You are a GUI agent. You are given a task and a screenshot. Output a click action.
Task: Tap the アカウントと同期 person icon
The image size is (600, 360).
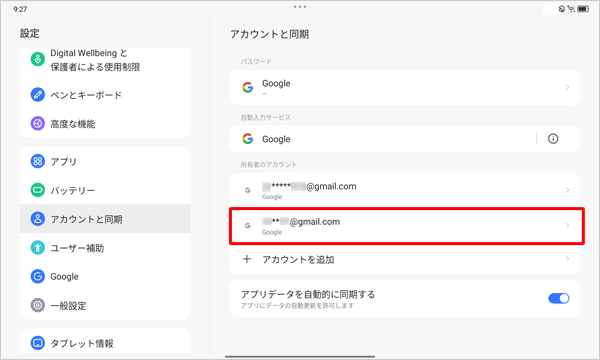(38, 219)
